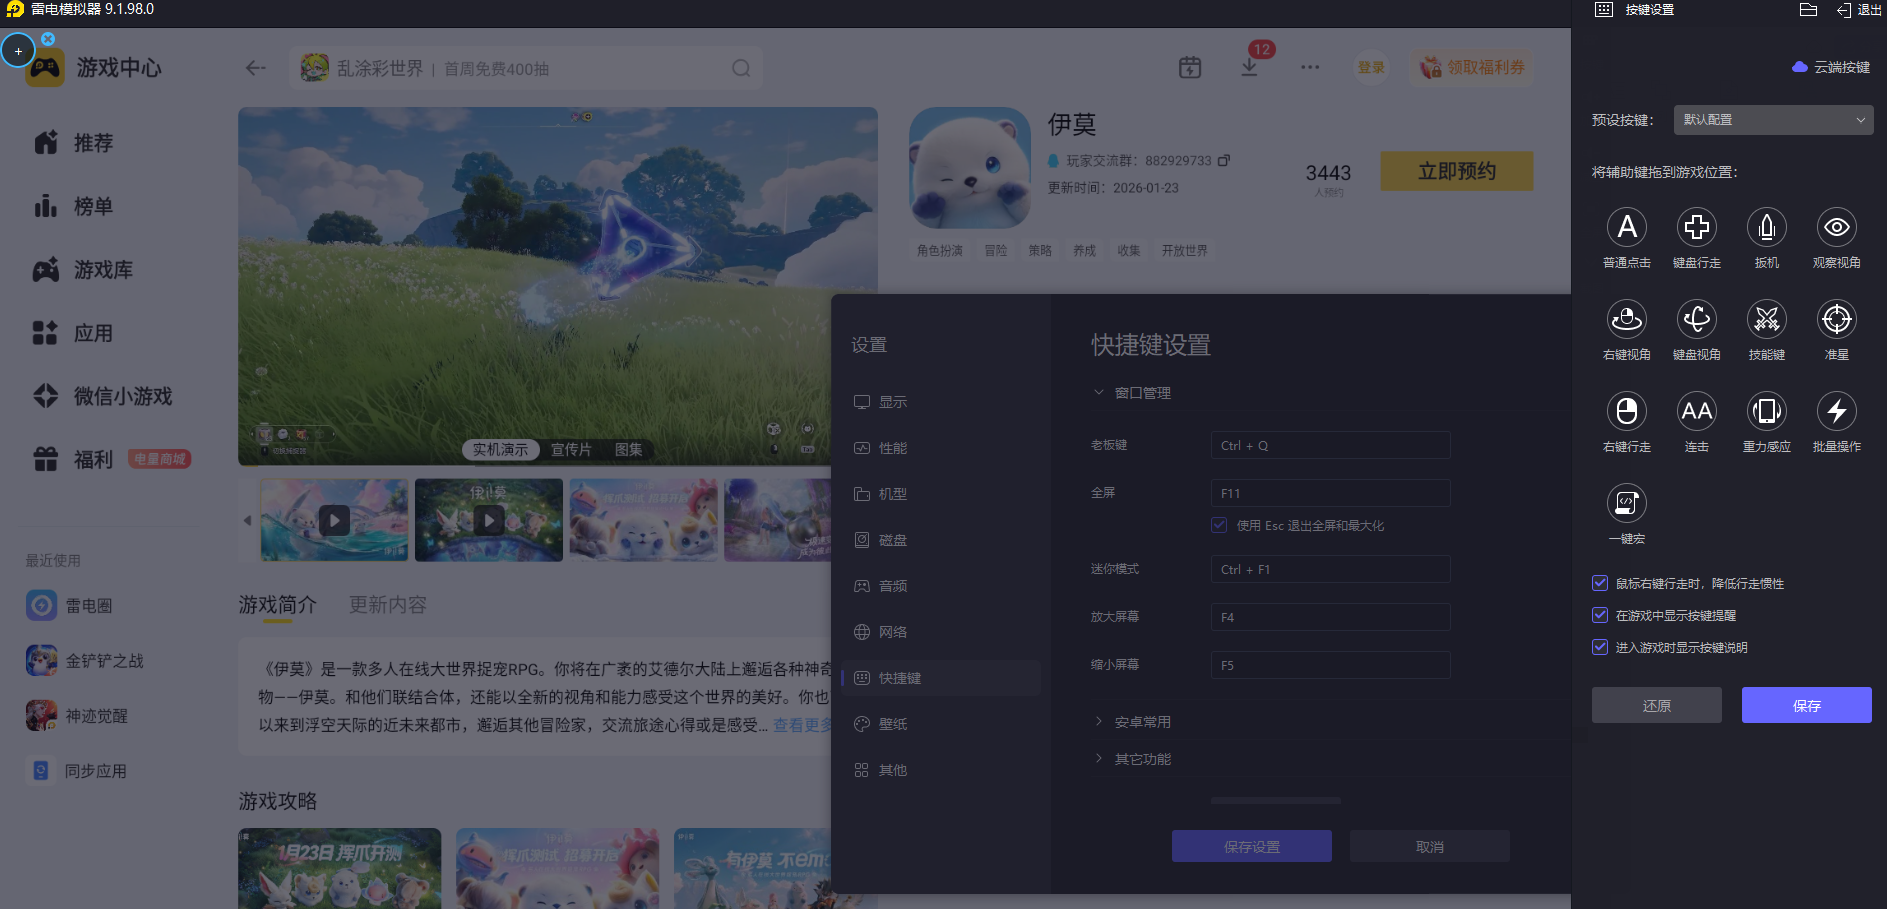1887x909 pixels.
Task: Open 应用 apps in the sidebar
Action: tap(73, 333)
